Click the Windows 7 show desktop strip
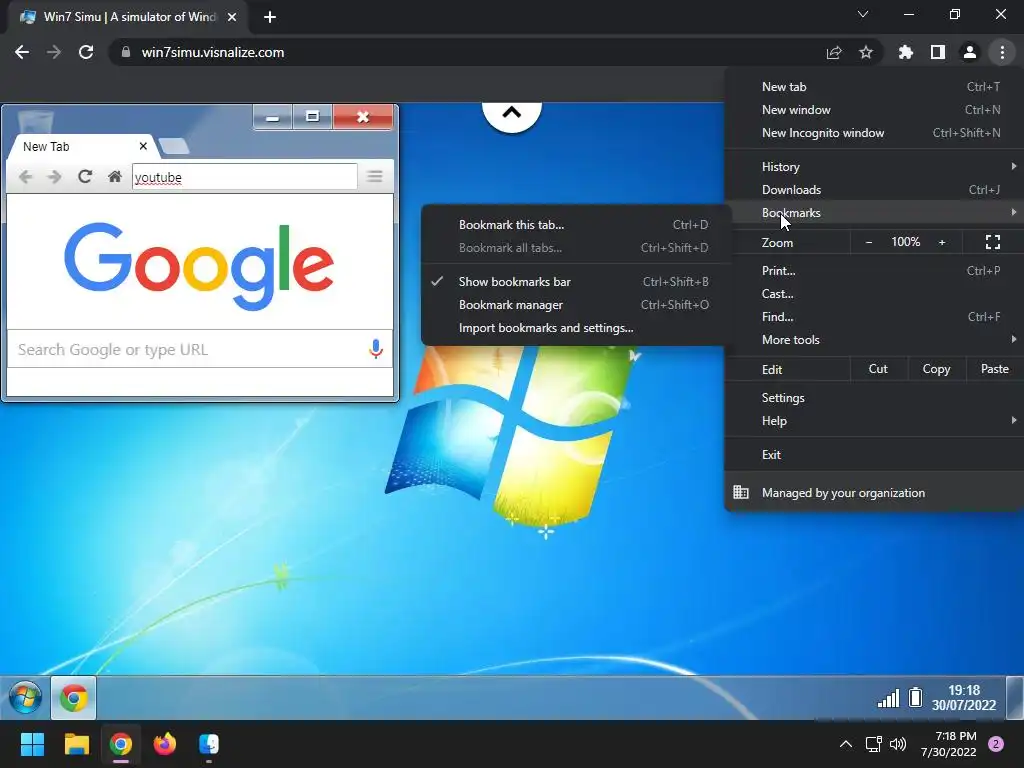The height and width of the screenshot is (768, 1024). (x=1014, y=697)
